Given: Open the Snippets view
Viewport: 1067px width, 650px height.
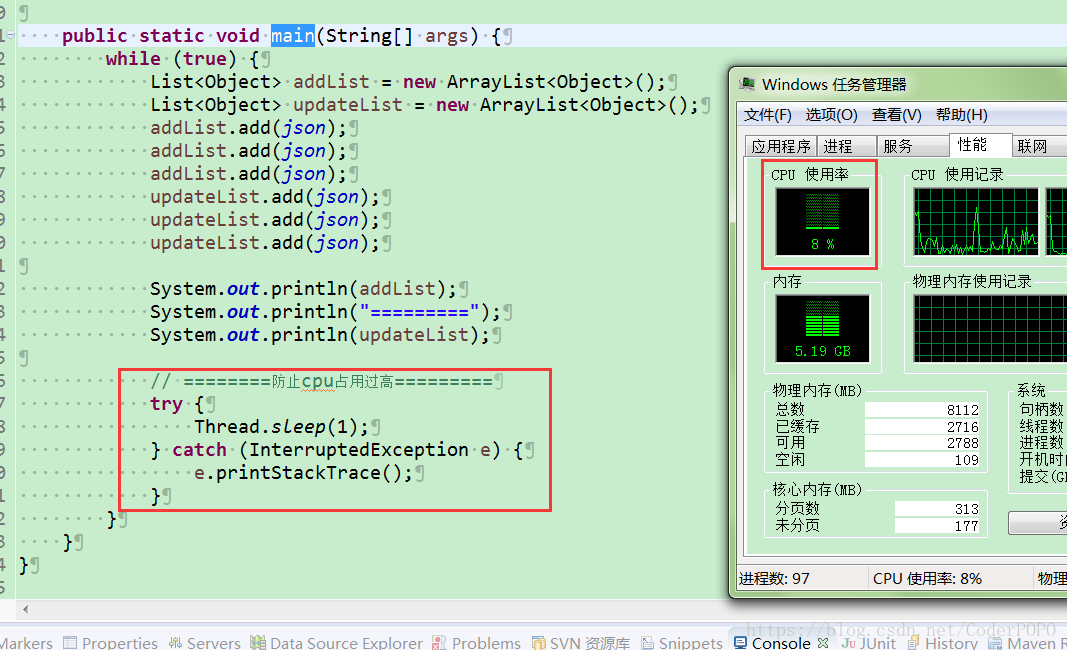Looking at the screenshot, I should [x=693, y=642].
